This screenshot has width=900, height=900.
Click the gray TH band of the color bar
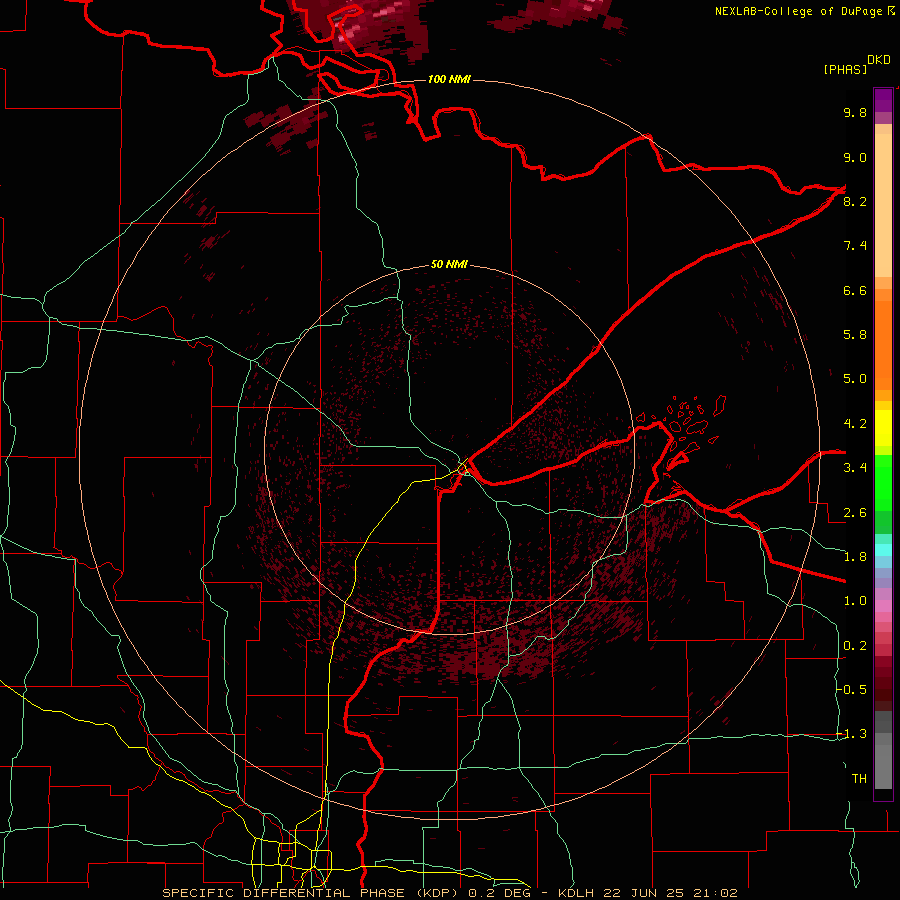point(883,767)
